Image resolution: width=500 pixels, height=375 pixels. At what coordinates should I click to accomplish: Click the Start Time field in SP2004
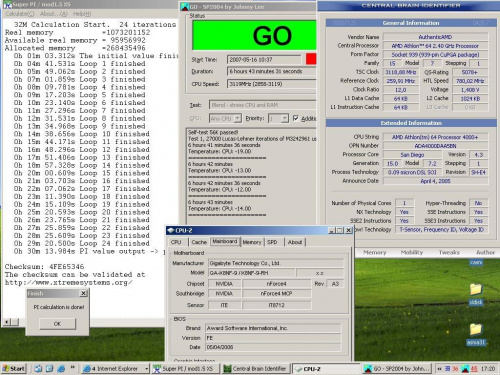point(265,60)
